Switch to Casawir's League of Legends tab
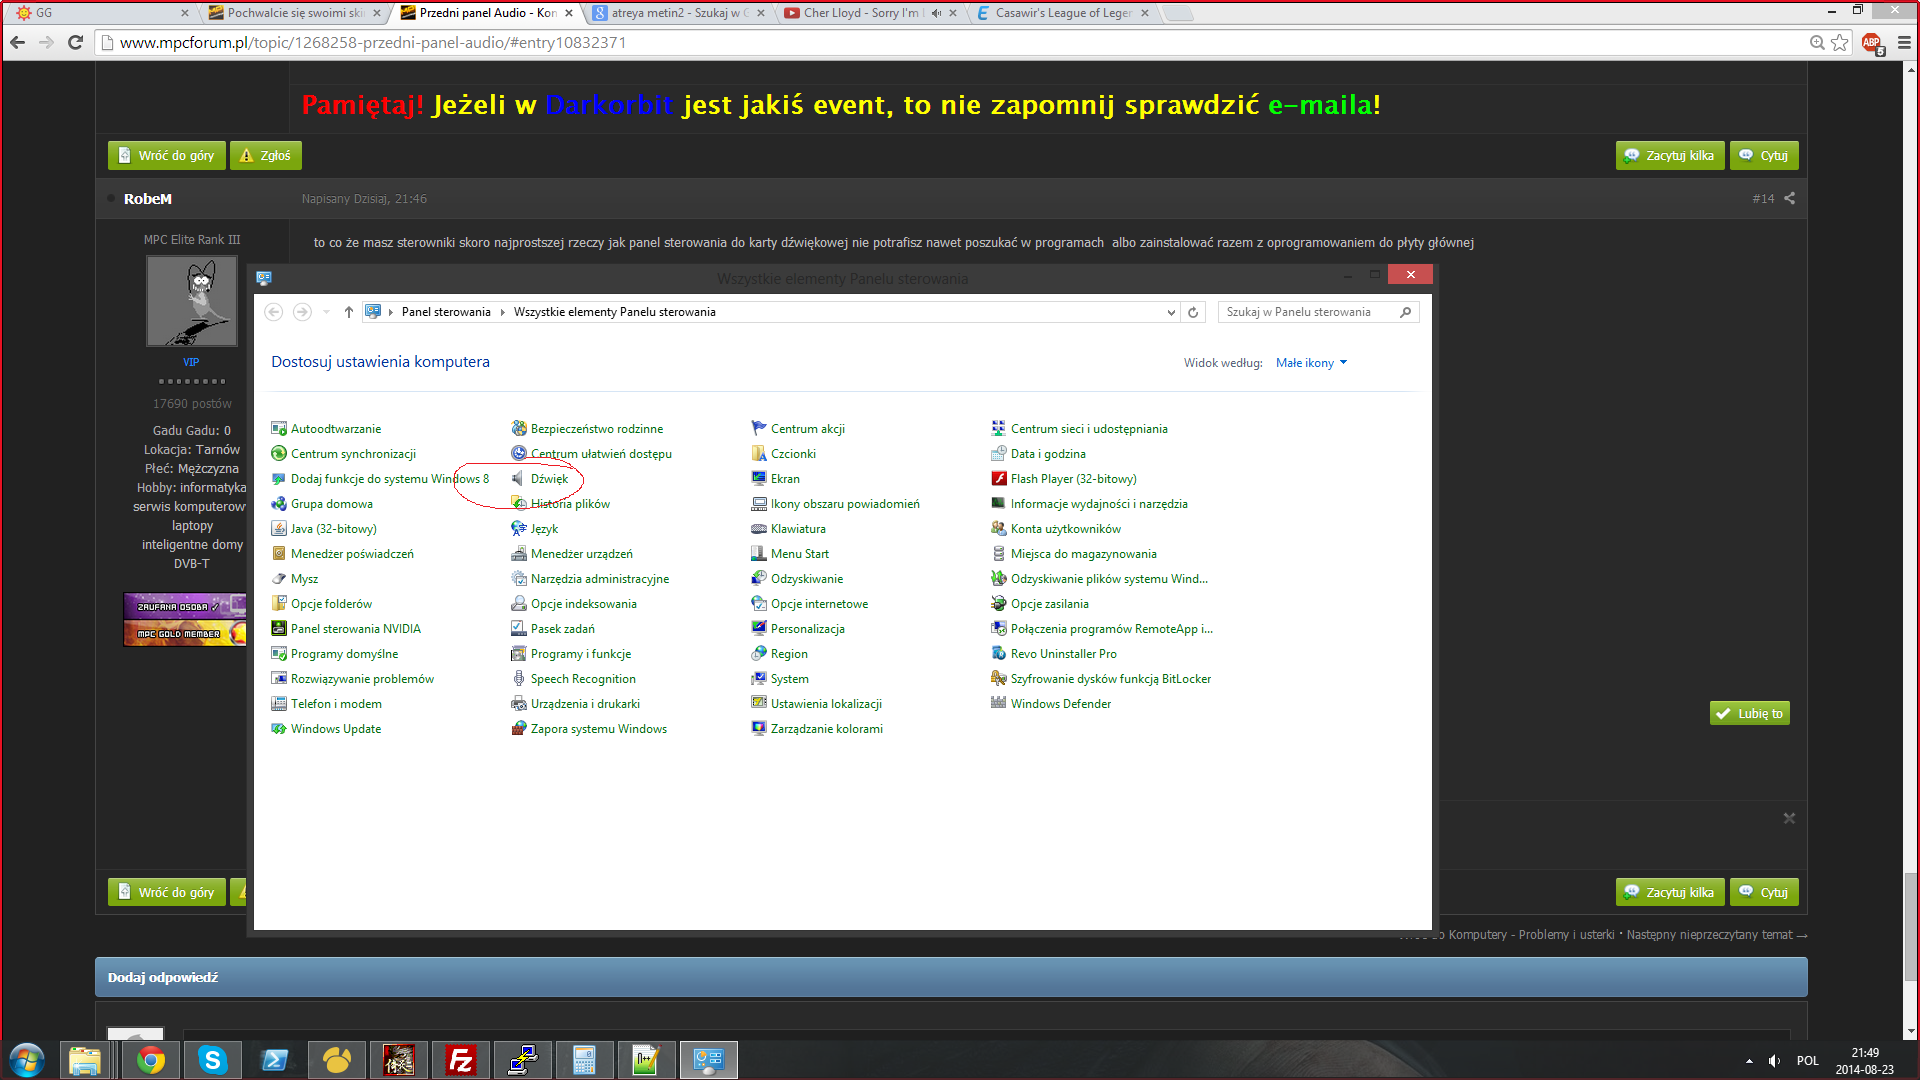Image resolution: width=1920 pixels, height=1080 pixels. (x=1062, y=13)
